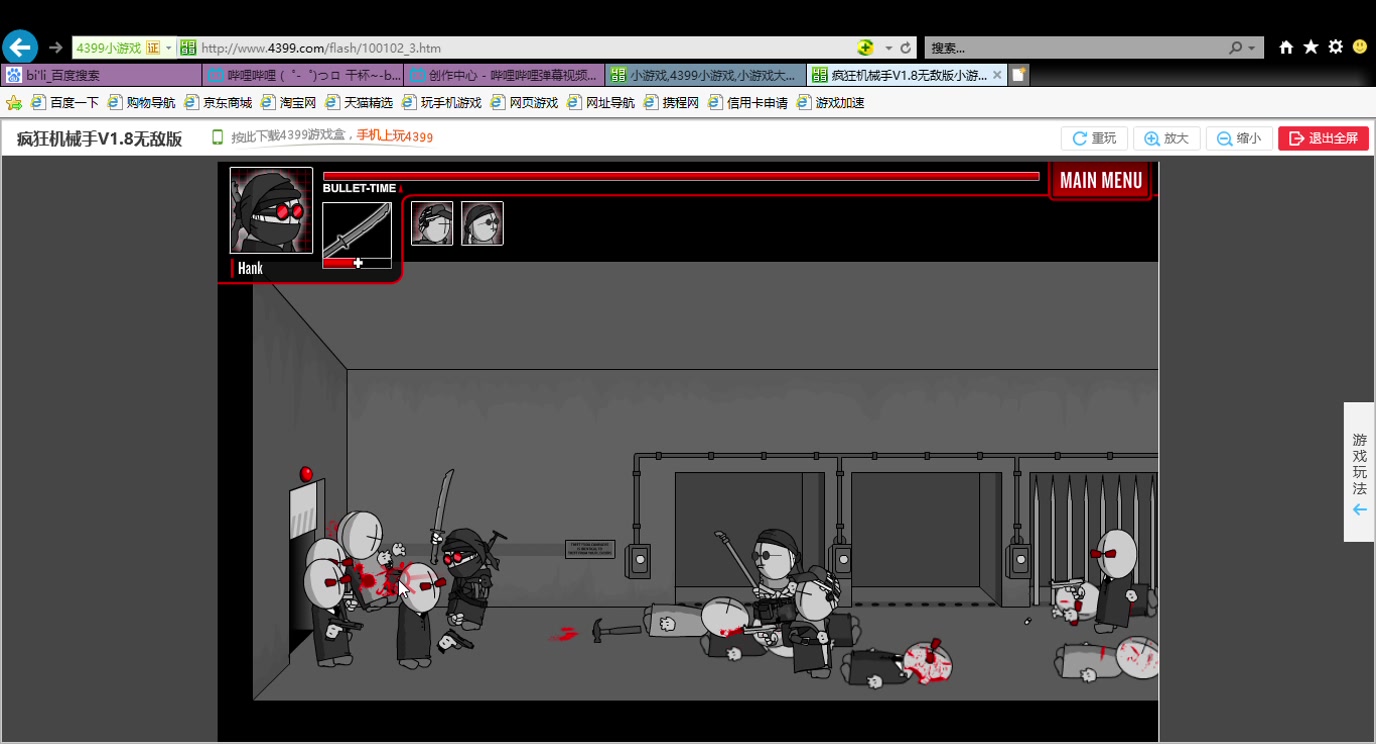Screen dimensions: 1376x744
Task: Click the wall sign beside Hank
Action: 590,549
